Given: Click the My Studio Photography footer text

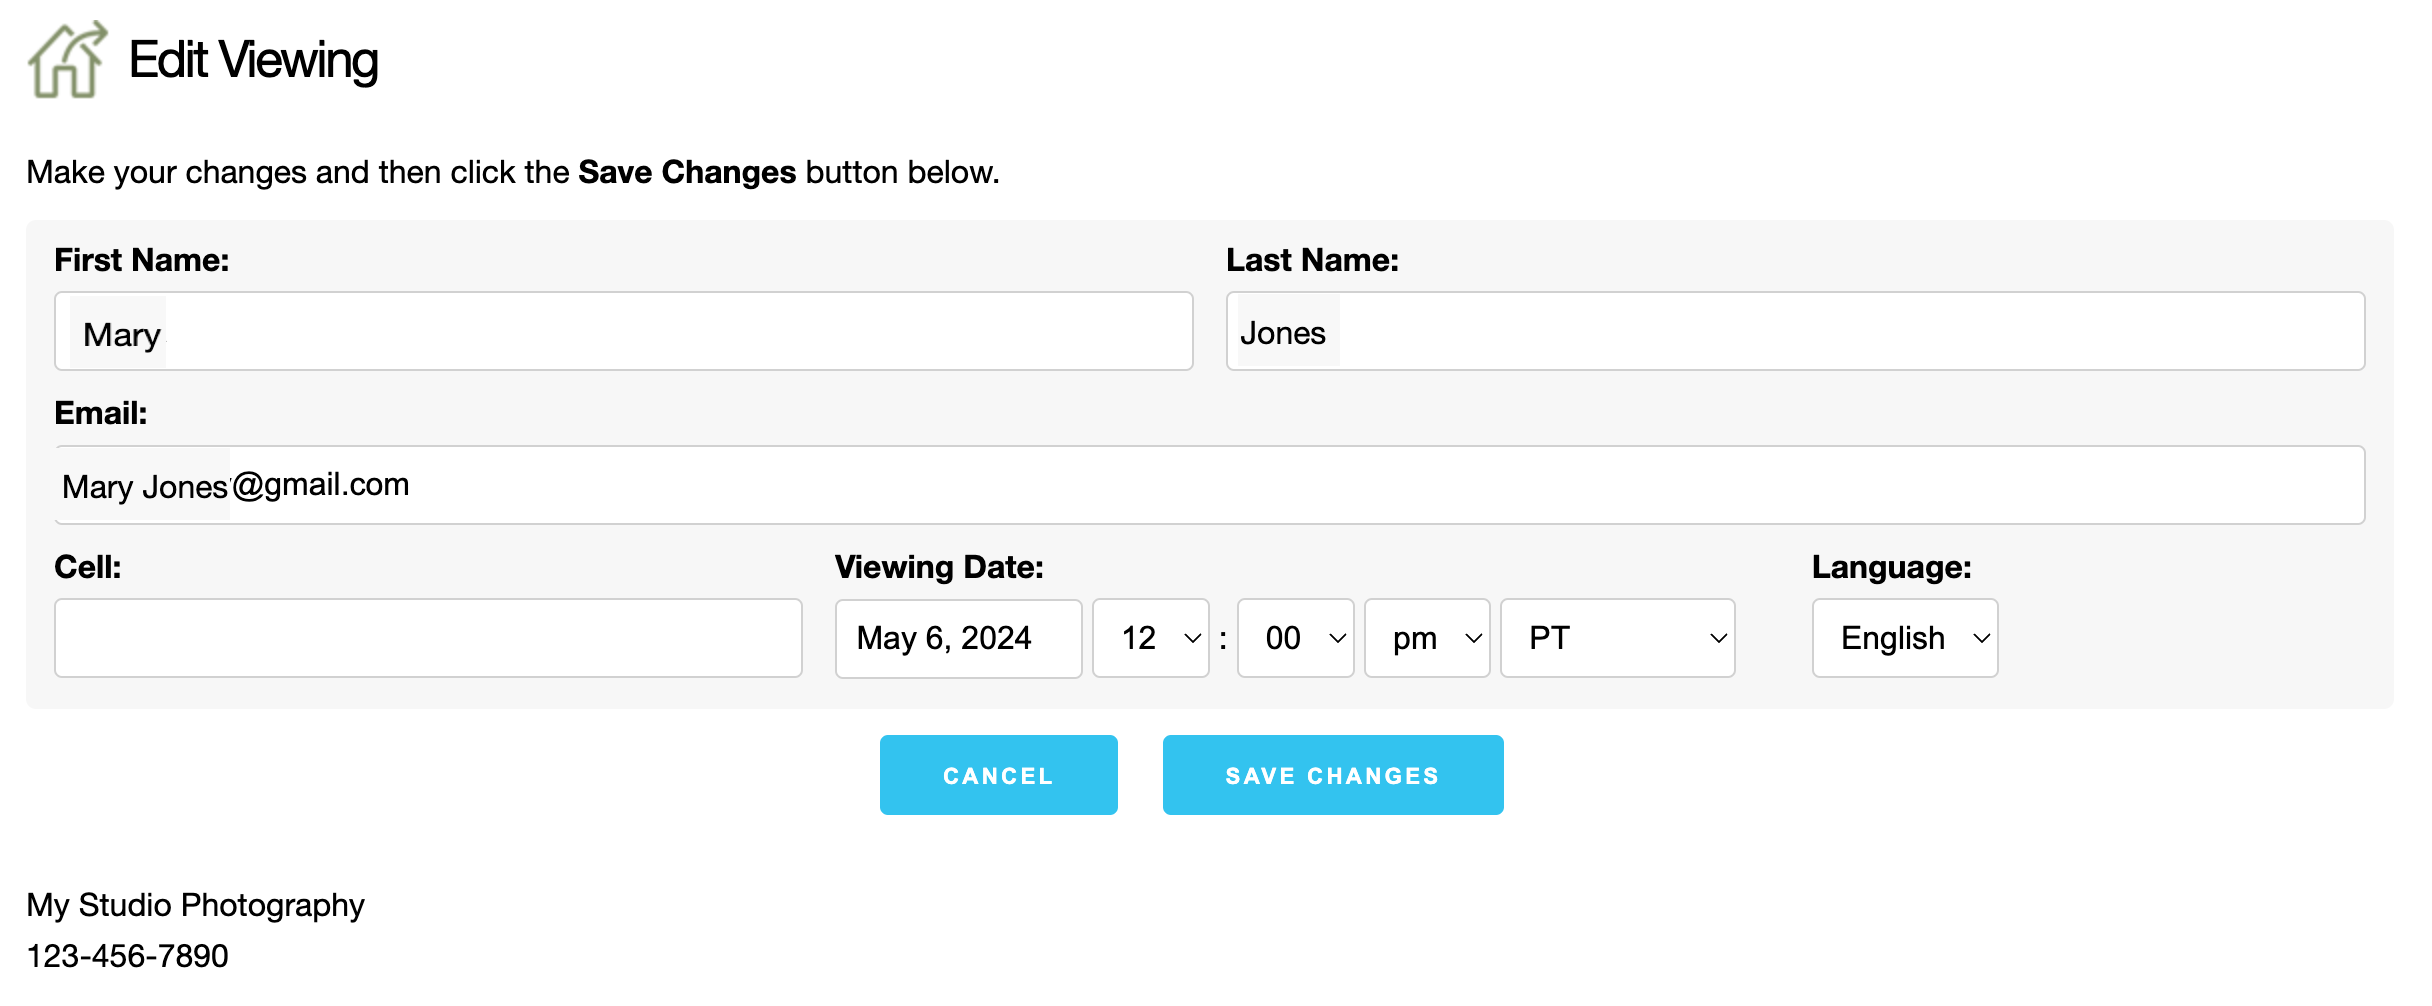Looking at the screenshot, I should [x=195, y=905].
